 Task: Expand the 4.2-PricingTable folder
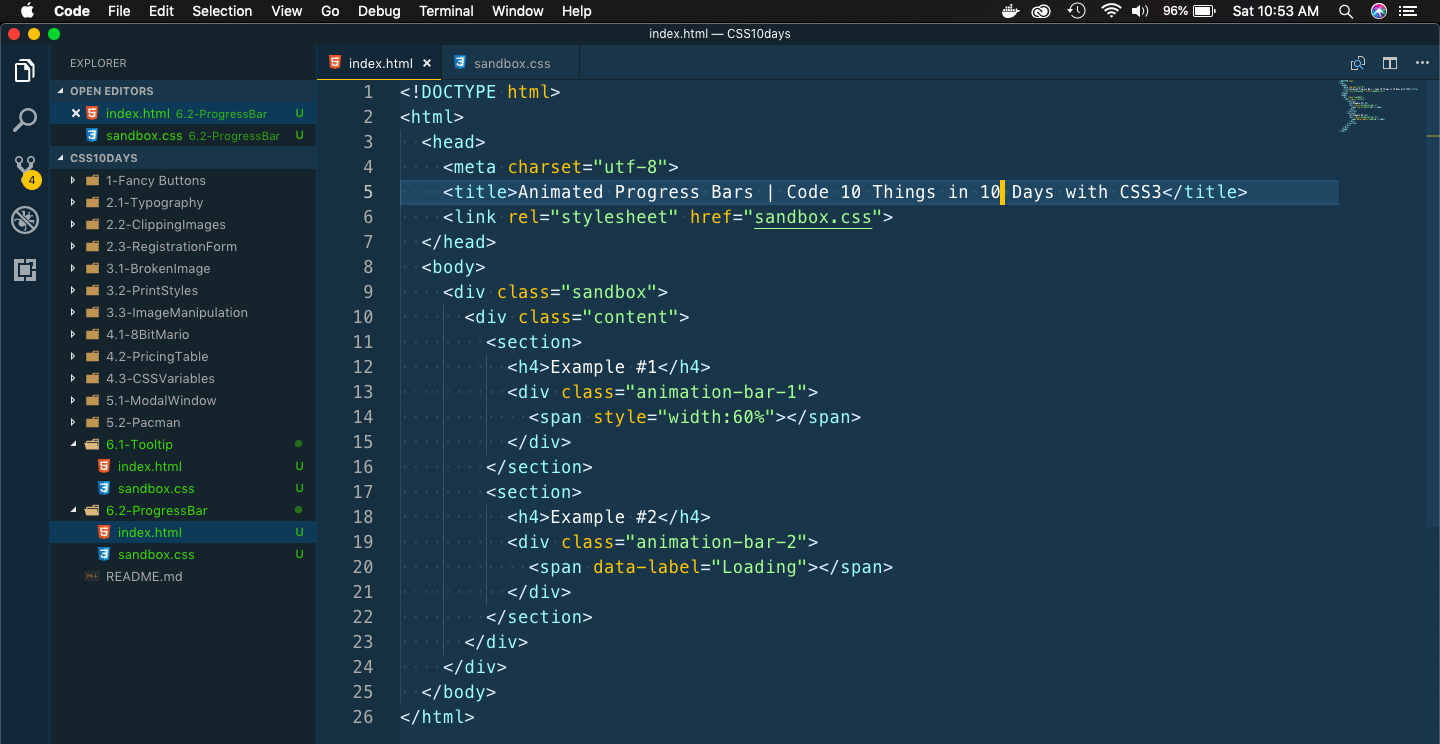(x=183, y=356)
